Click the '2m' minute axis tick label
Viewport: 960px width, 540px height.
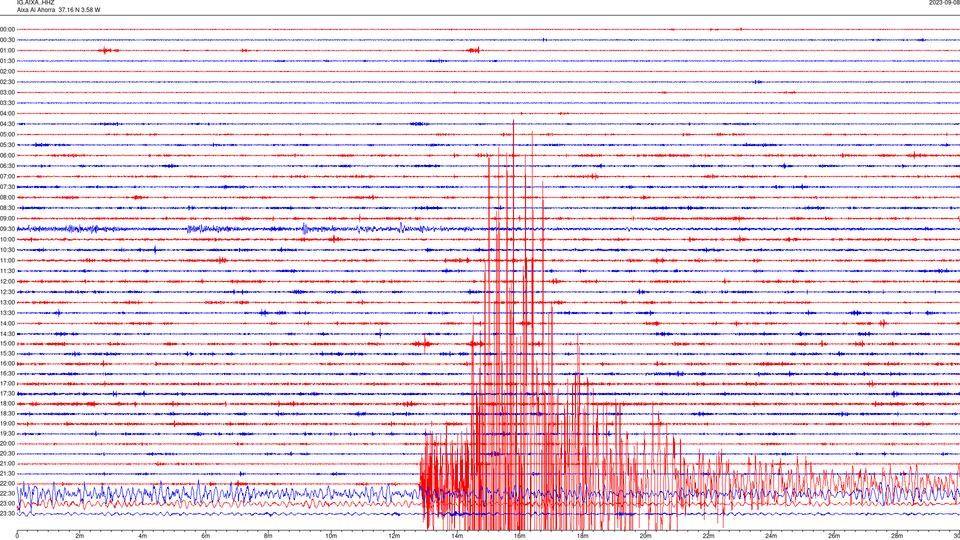[x=80, y=536]
